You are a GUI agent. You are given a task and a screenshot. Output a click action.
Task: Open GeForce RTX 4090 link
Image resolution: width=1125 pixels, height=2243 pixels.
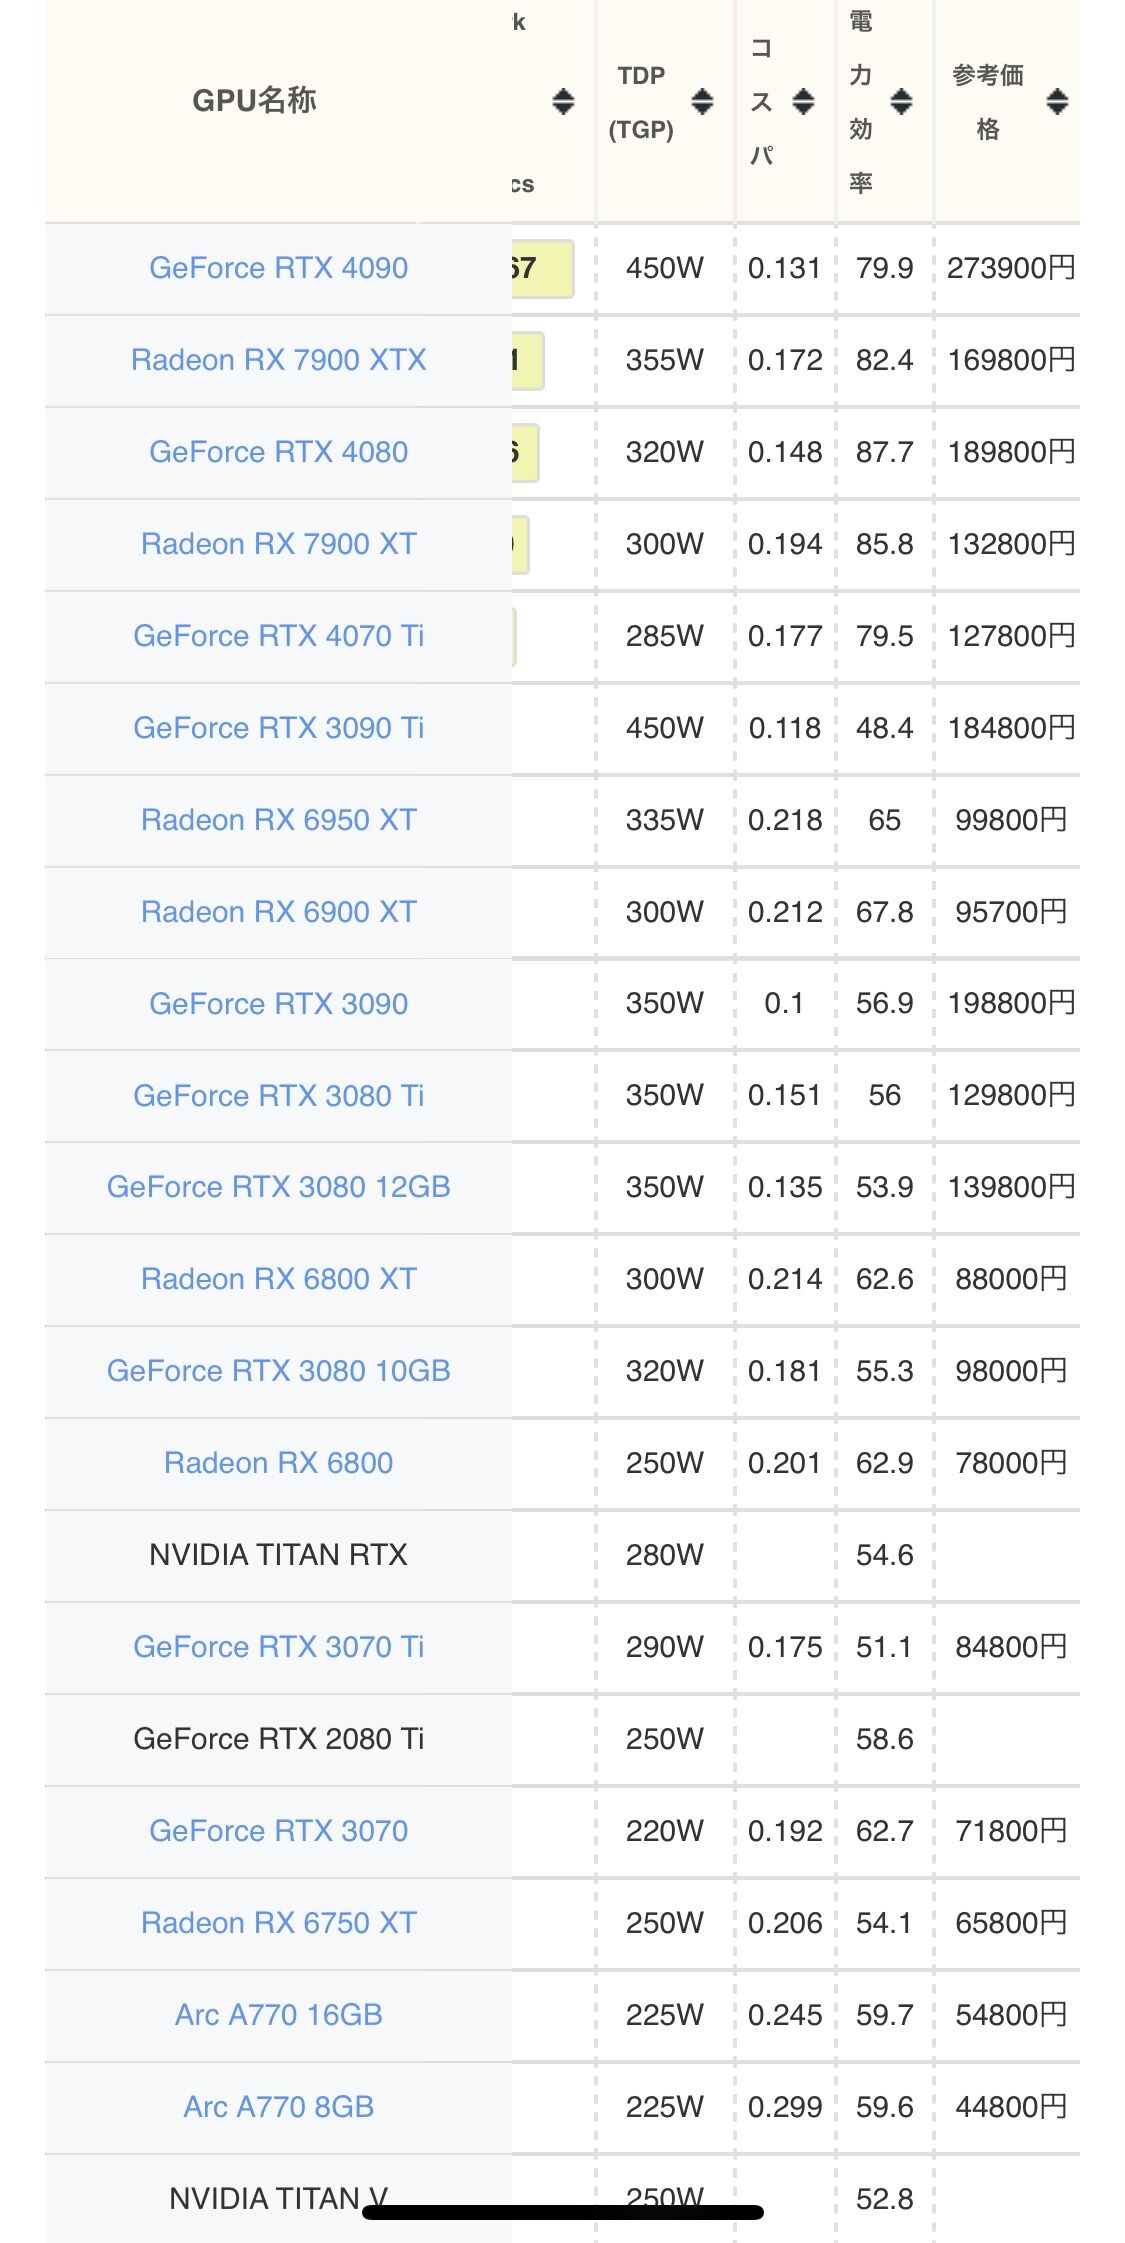coord(279,268)
